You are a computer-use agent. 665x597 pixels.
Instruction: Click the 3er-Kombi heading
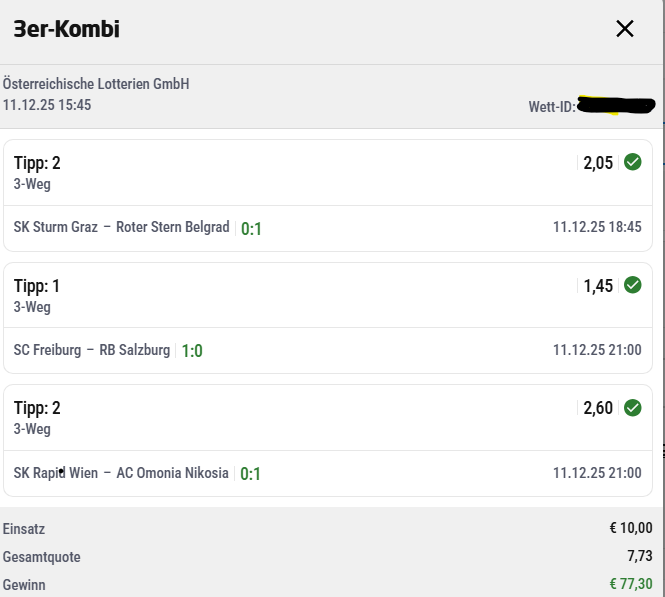tap(66, 29)
